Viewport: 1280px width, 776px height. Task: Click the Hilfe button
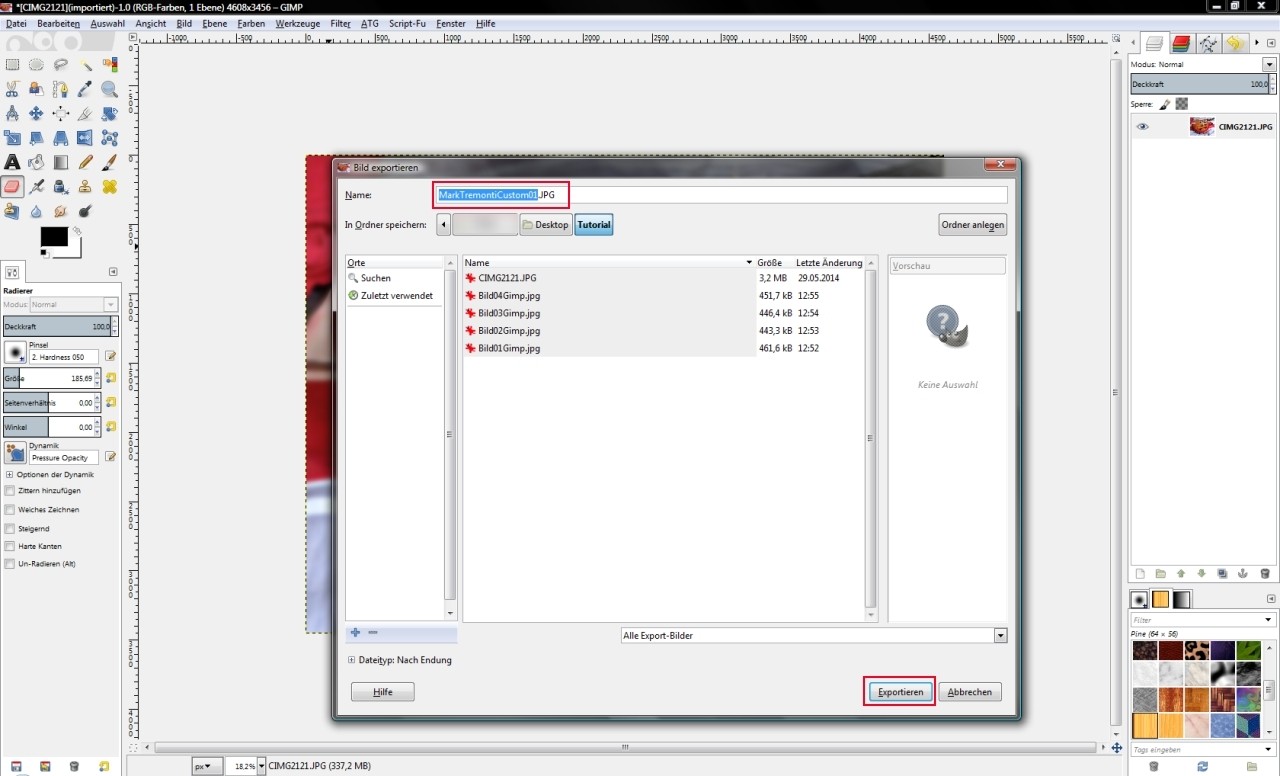[382, 691]
